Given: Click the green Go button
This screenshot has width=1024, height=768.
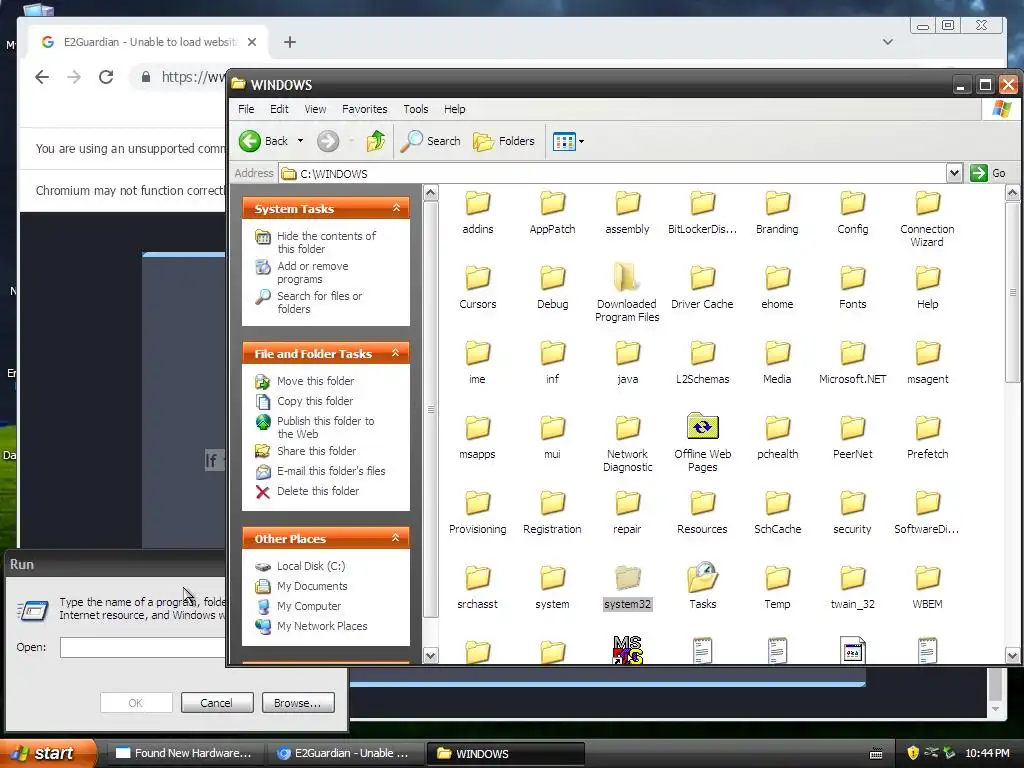Looking at the screenshot, I should 988,173.
